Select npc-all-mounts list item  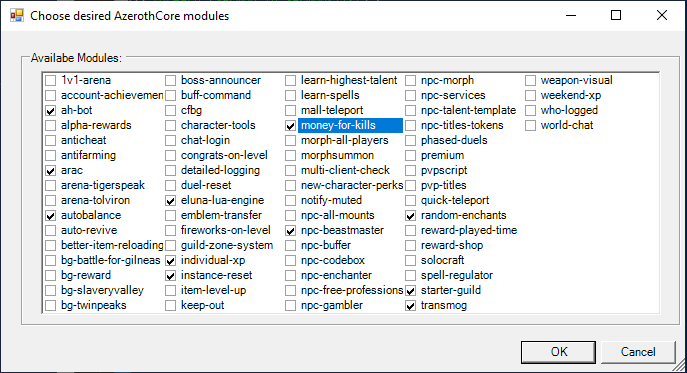point(337,215)
